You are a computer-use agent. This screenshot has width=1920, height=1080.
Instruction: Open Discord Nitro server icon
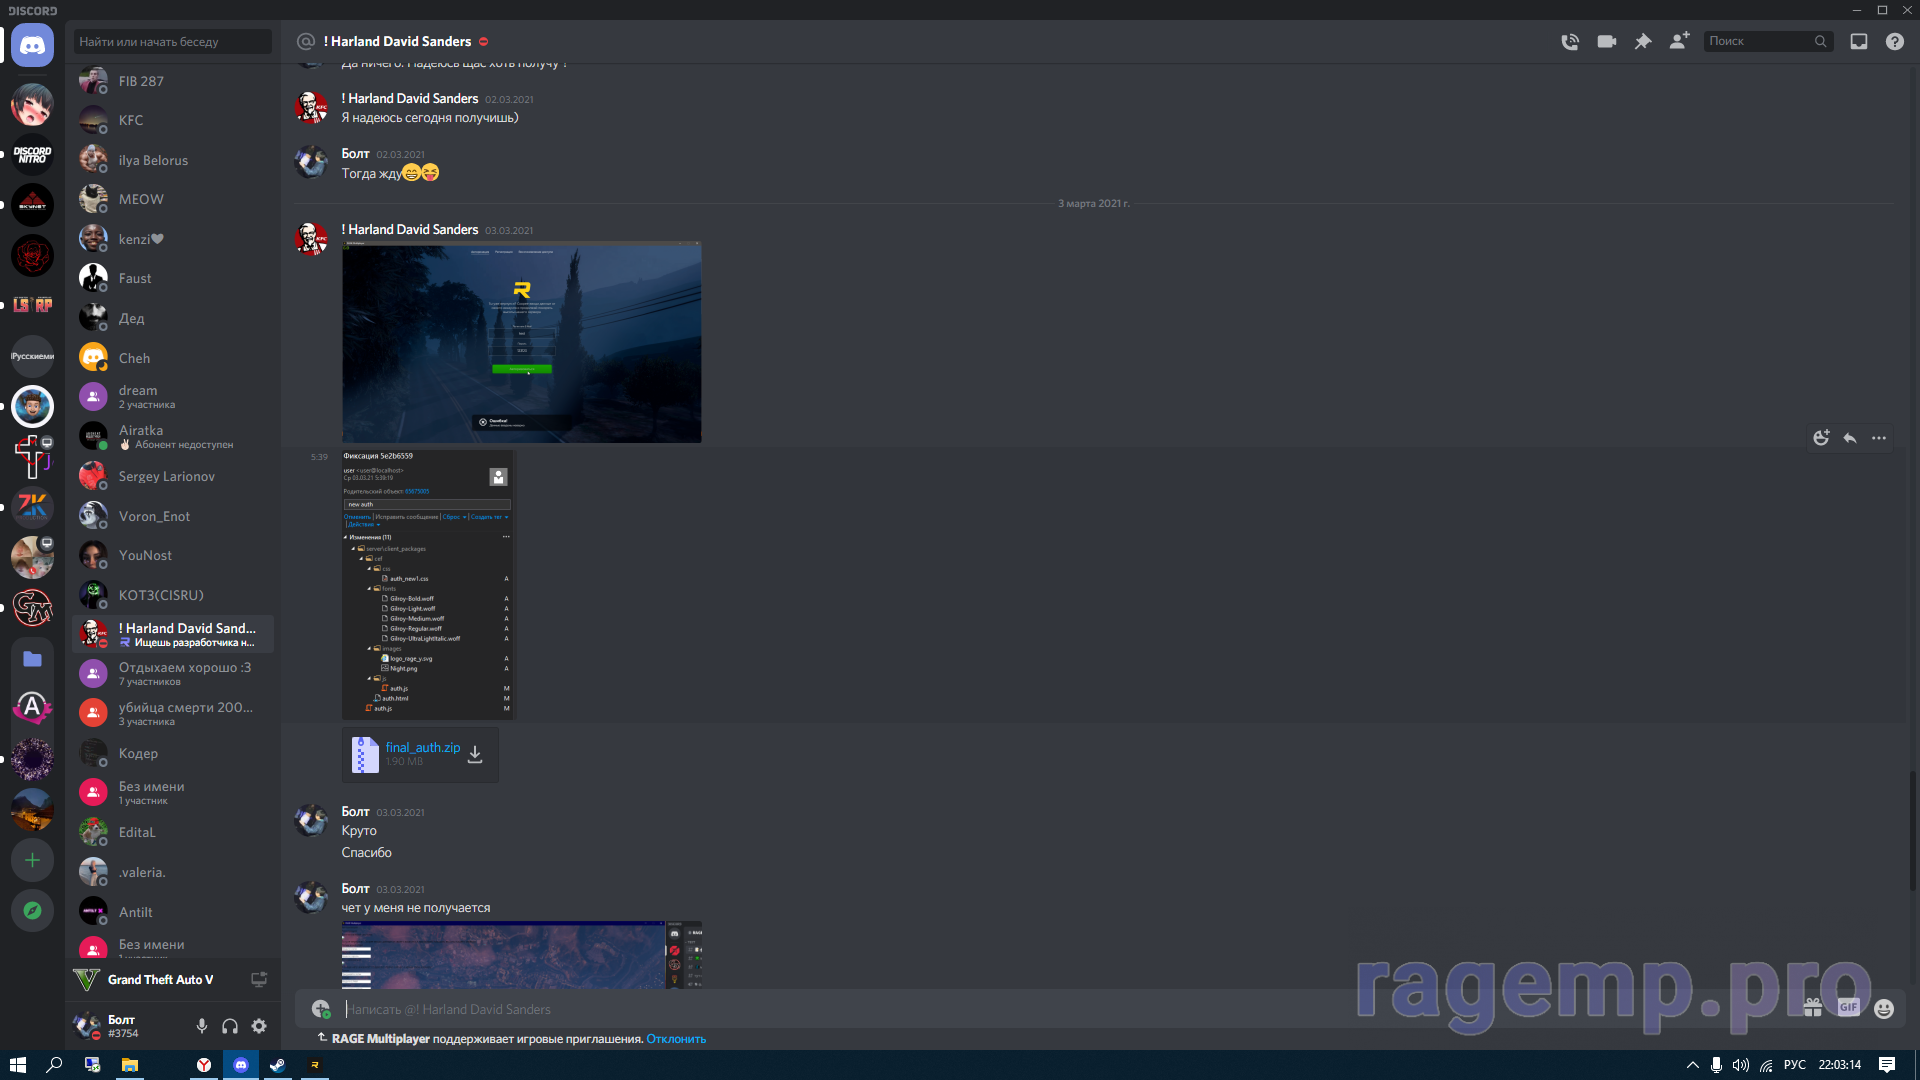click(32, 155)
